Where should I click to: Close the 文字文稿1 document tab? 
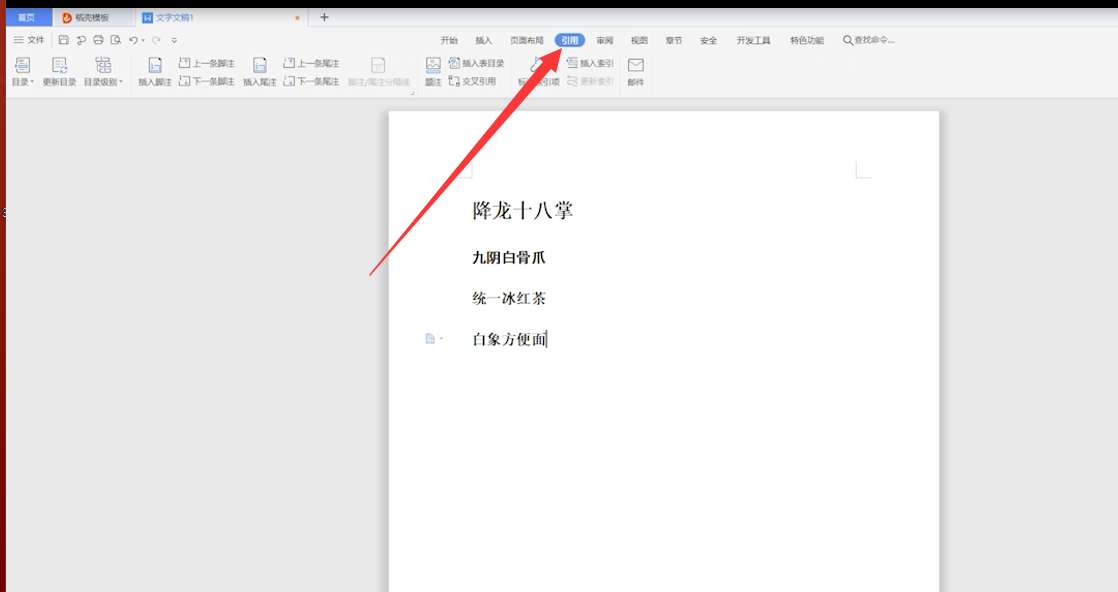tap(297, 18)
